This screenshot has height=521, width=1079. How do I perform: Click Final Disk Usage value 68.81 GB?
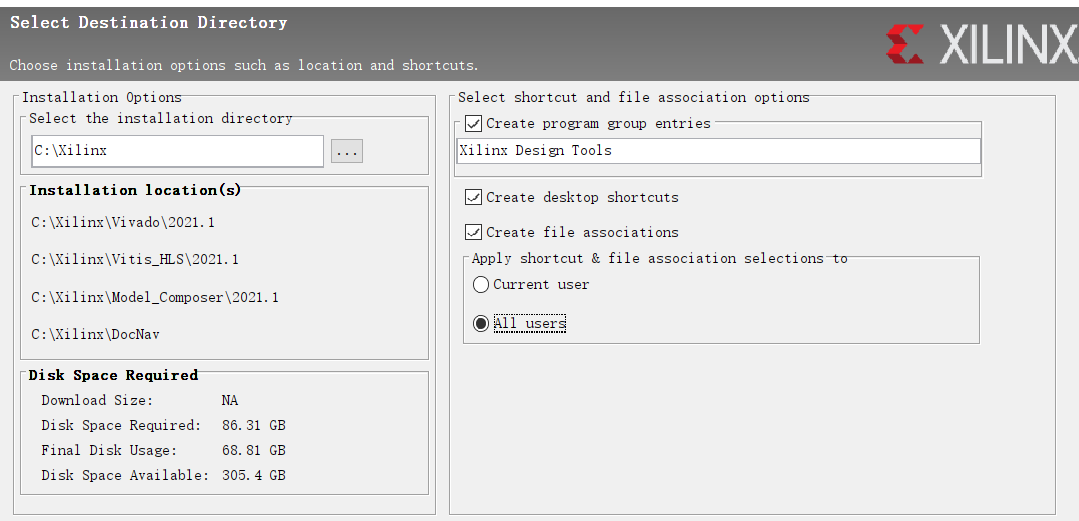tap(253, 451)
